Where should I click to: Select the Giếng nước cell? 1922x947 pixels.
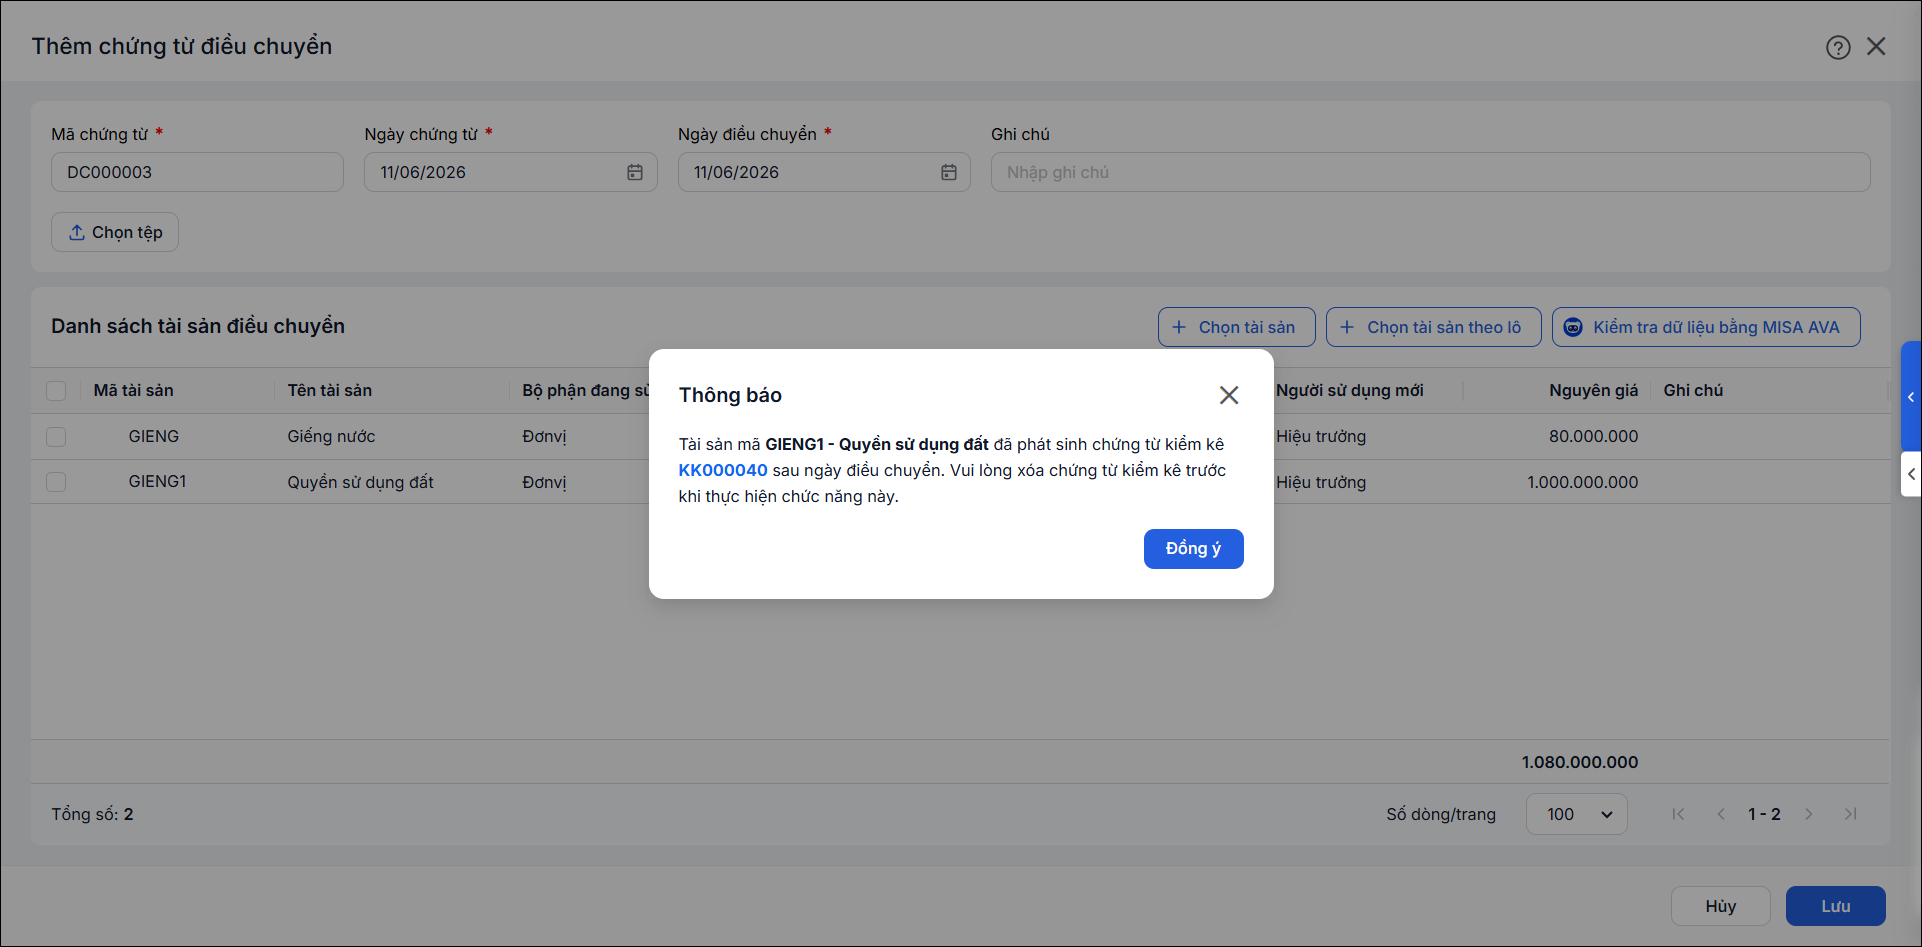(x=331, y=436)
